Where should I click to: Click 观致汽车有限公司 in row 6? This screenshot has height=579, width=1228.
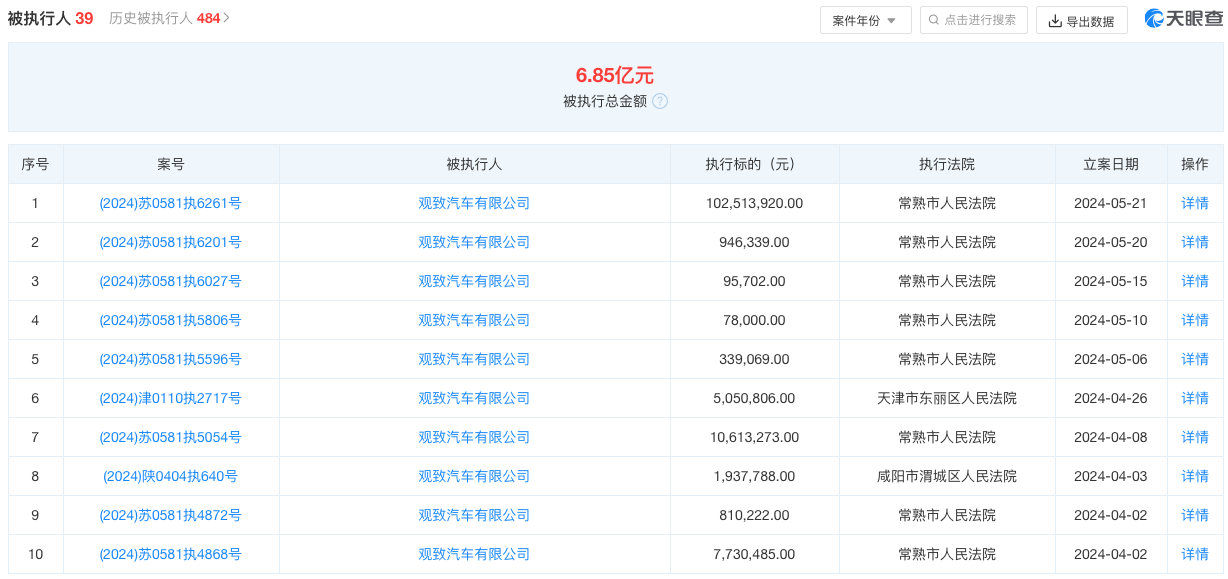474,398
